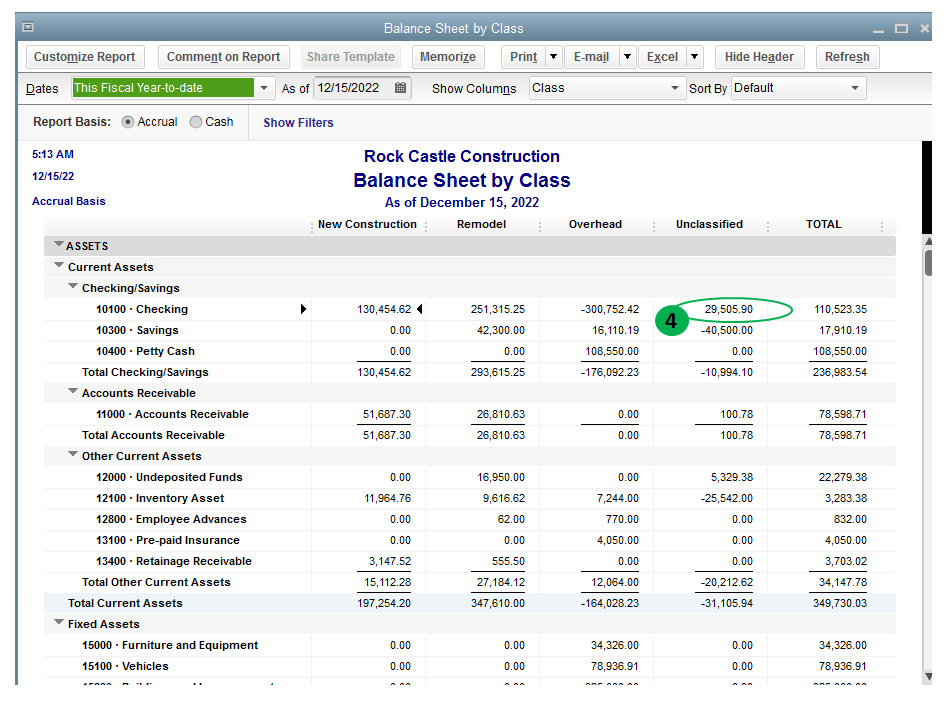Open the Excel export dropdown arrow
This screenshot has height=701, width=950.
tap(695, 57)
